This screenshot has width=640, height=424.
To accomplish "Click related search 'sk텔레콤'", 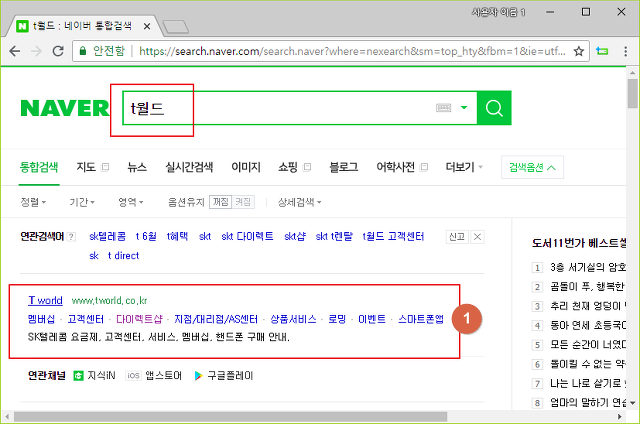I will tap(107, 236).
